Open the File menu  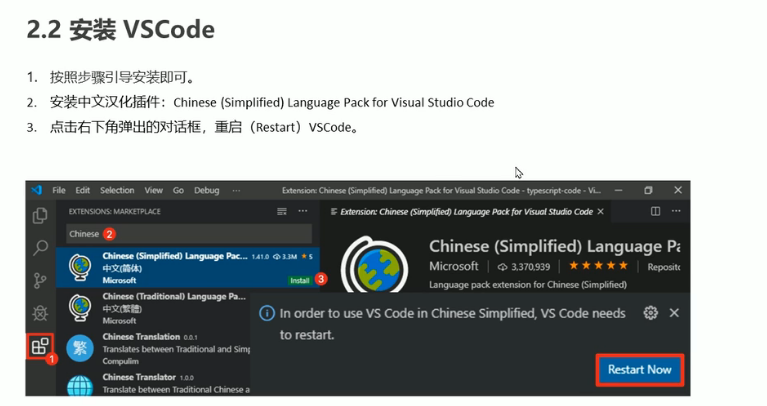click(x=59, y=190)
